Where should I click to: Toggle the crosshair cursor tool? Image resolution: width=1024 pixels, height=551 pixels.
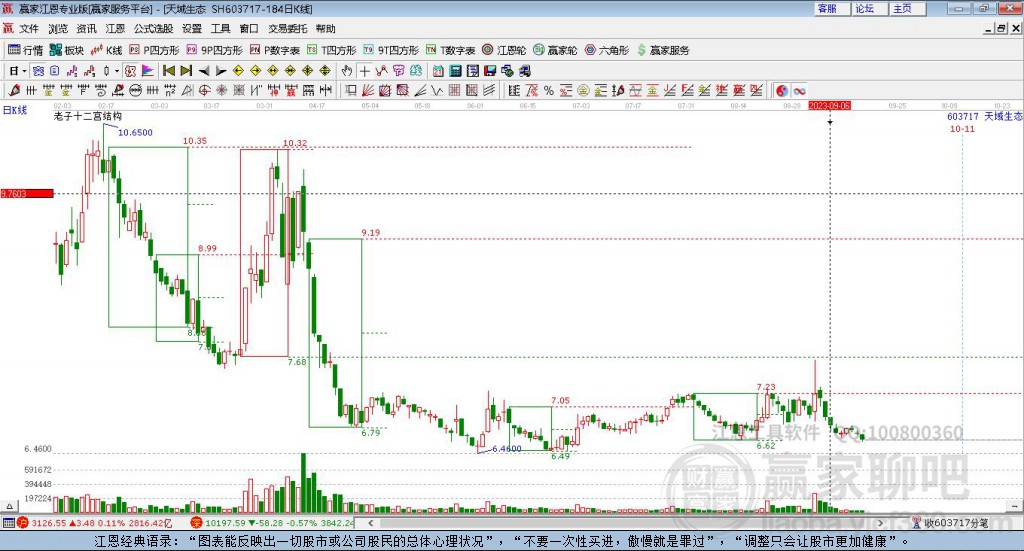[x=364, y=71]
